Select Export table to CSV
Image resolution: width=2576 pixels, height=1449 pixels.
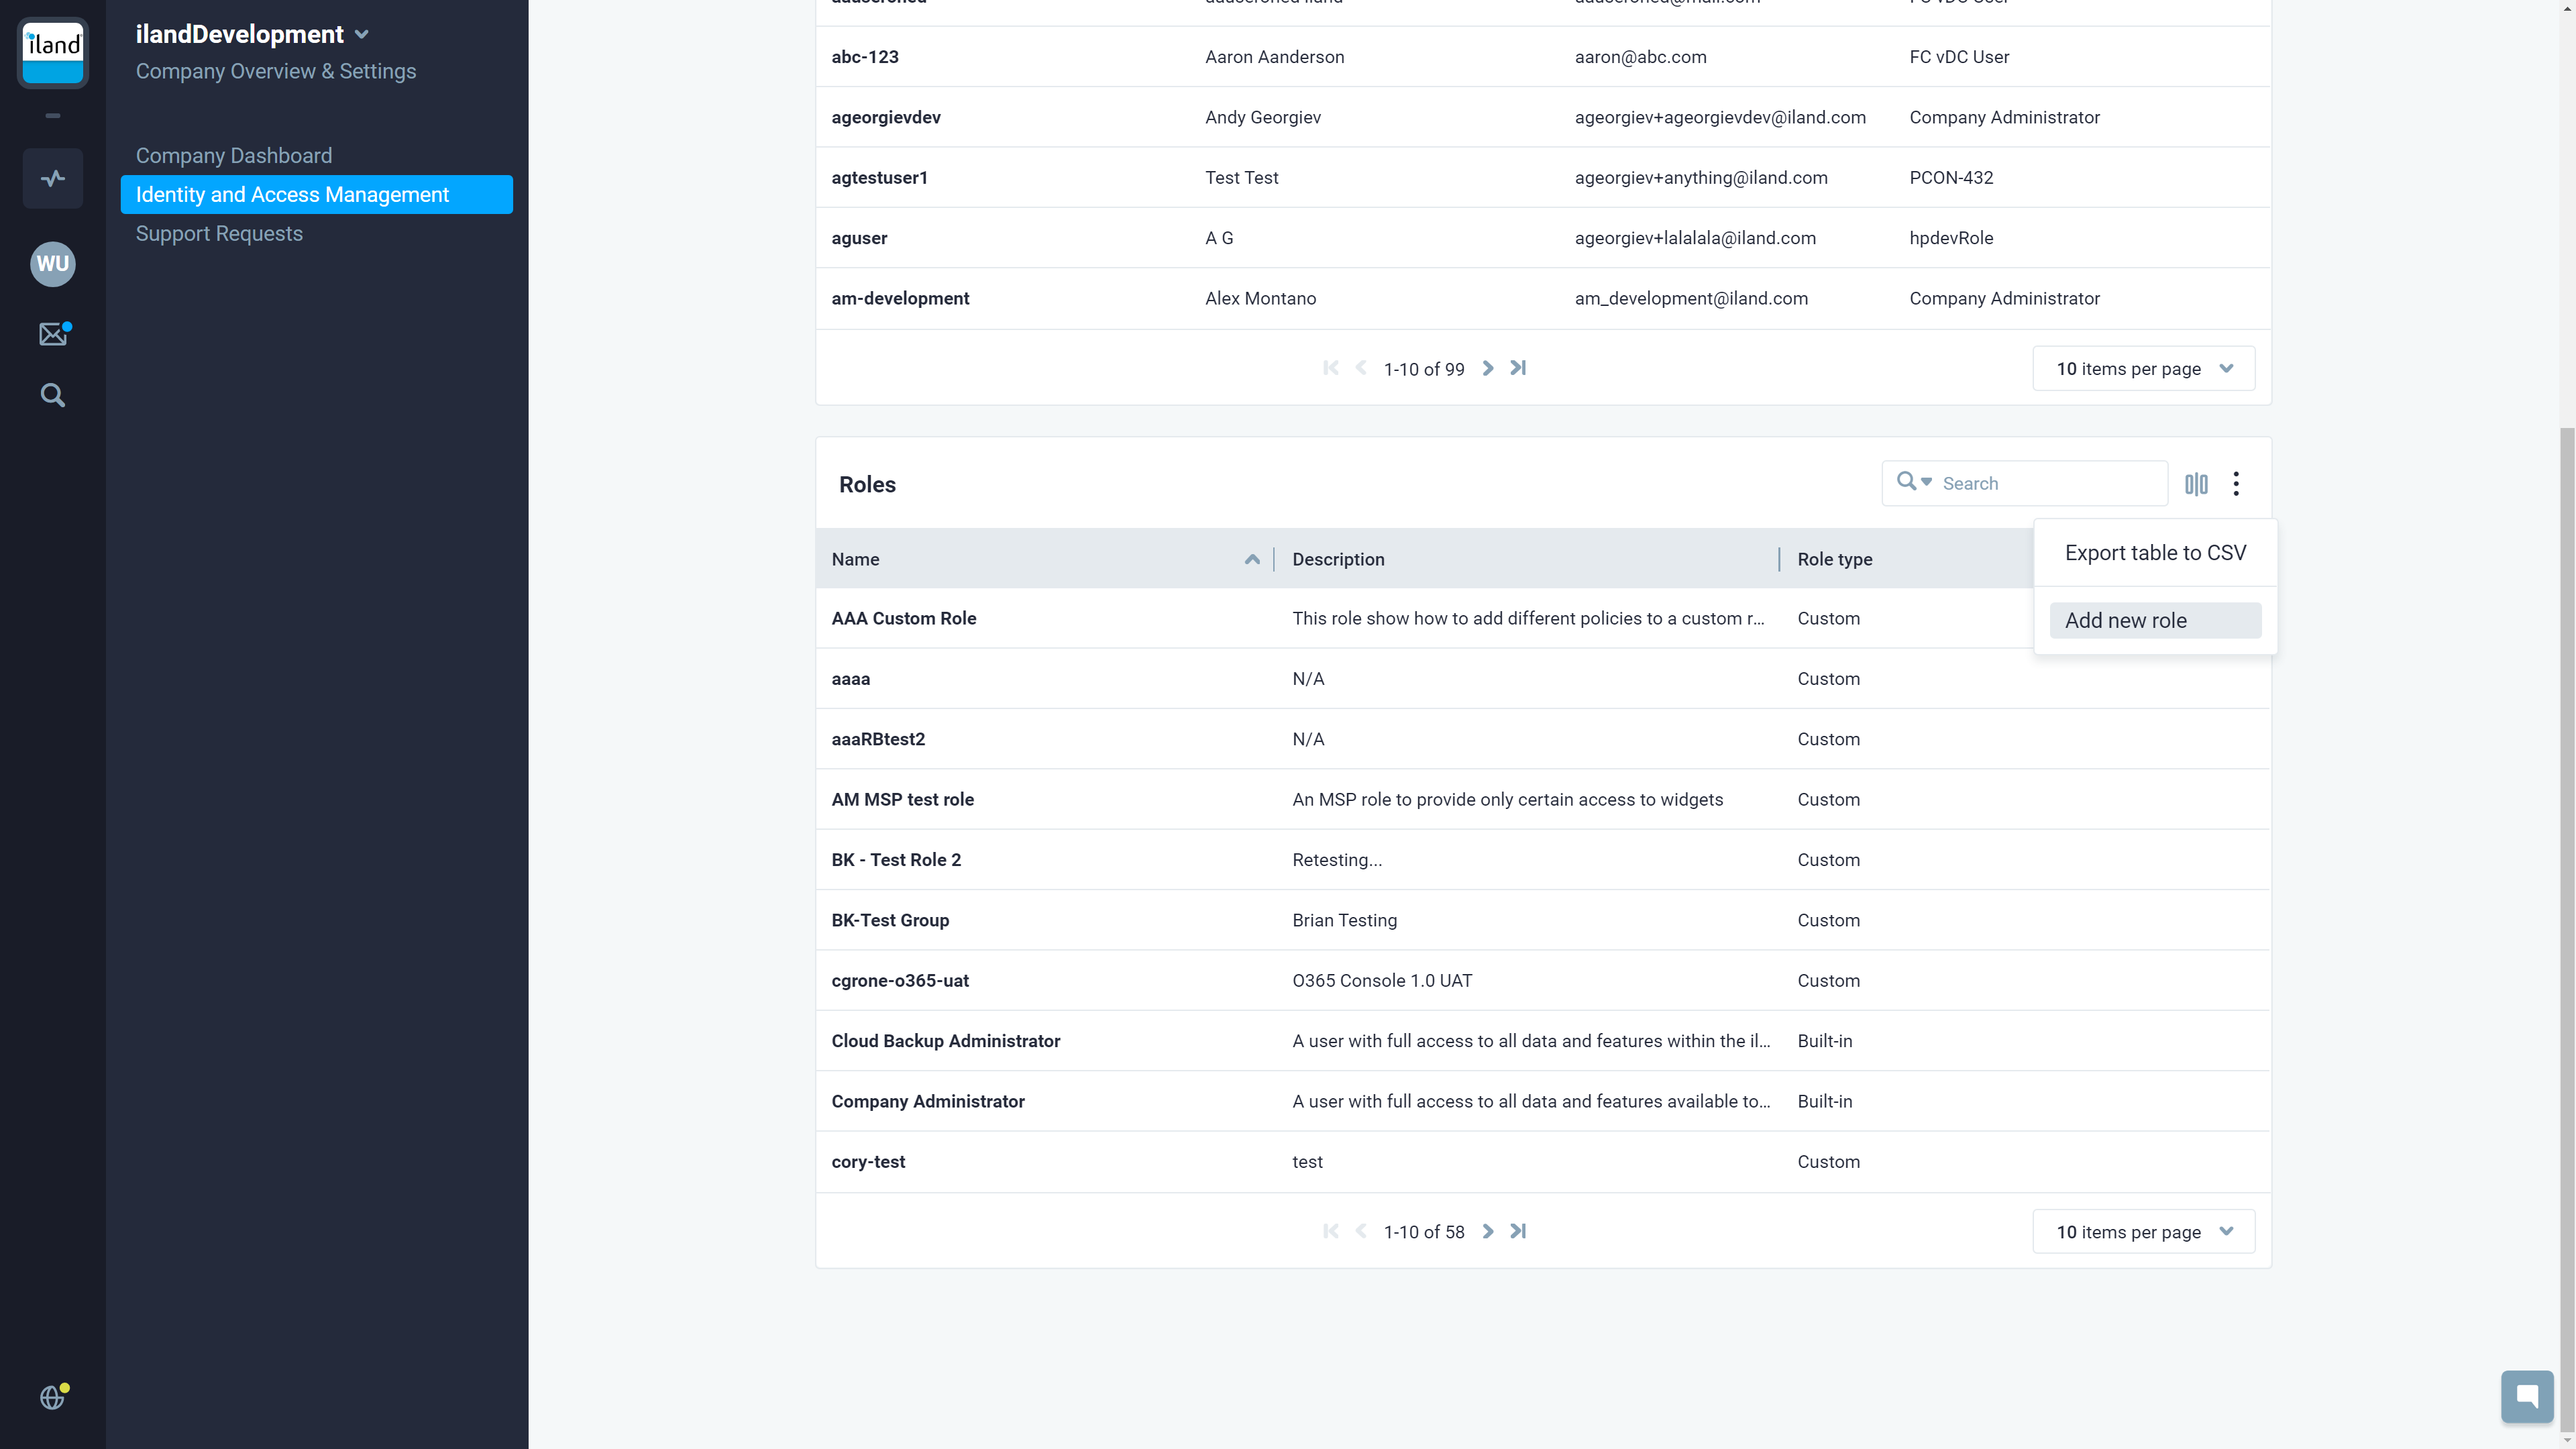(2155, 553)
